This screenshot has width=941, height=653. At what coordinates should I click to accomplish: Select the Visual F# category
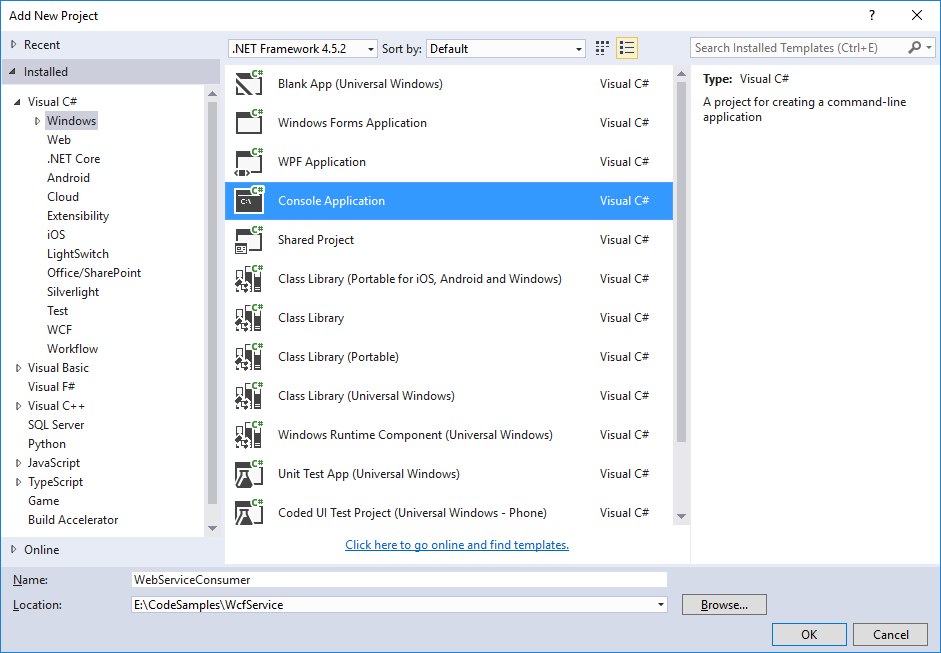click(52, 387)
